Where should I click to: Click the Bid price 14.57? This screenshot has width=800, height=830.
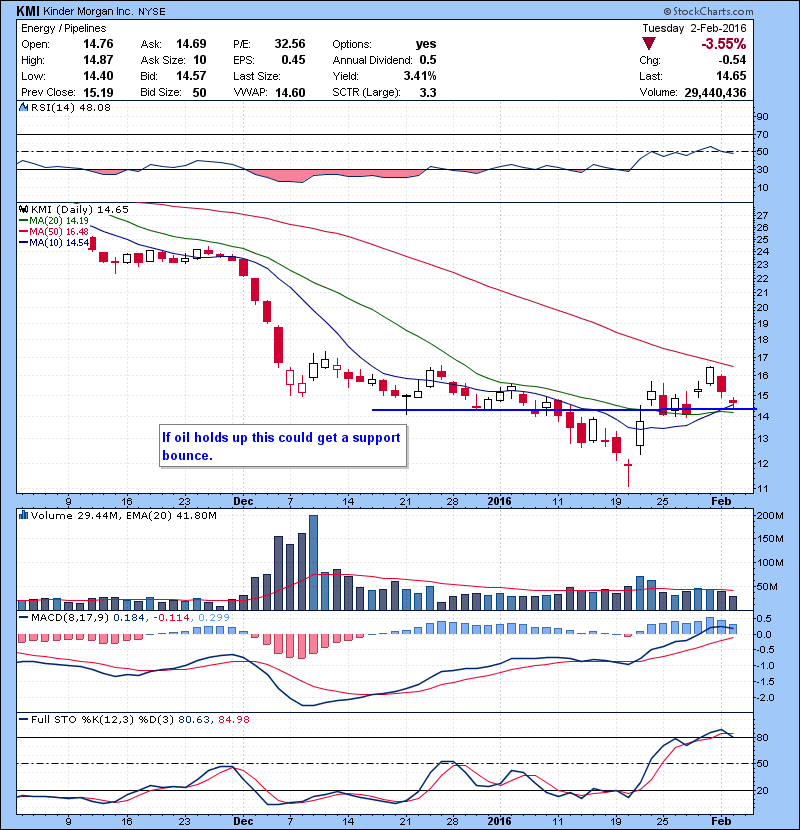[191, 76]
